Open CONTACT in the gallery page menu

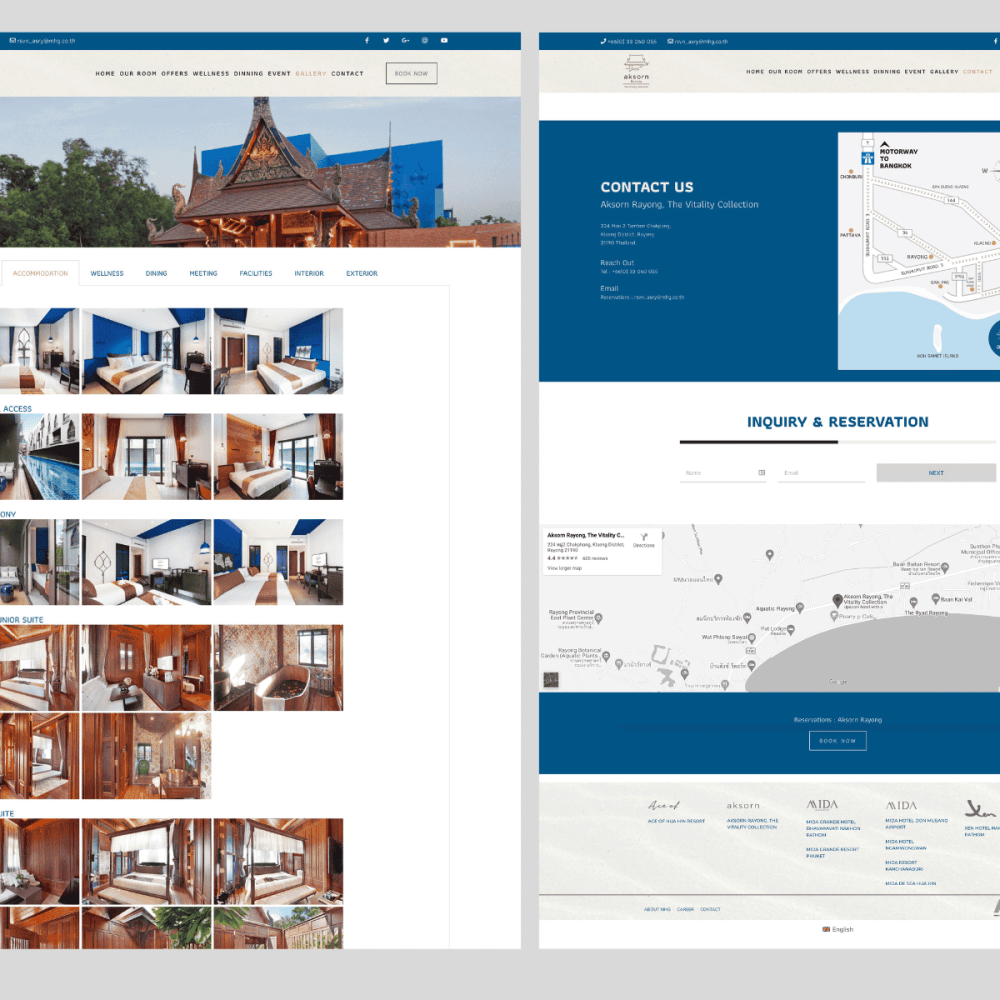click(347, 73)
